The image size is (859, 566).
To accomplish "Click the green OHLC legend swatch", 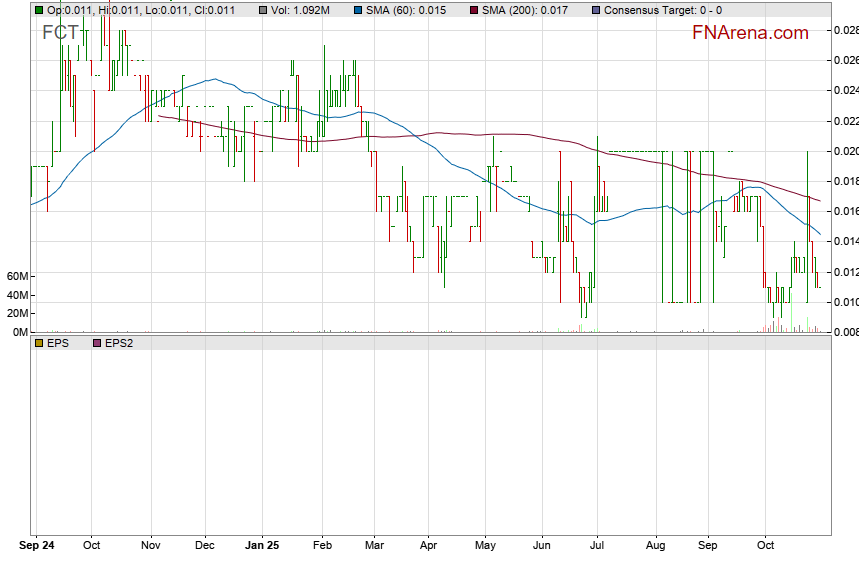I will [x=38, y=10].
